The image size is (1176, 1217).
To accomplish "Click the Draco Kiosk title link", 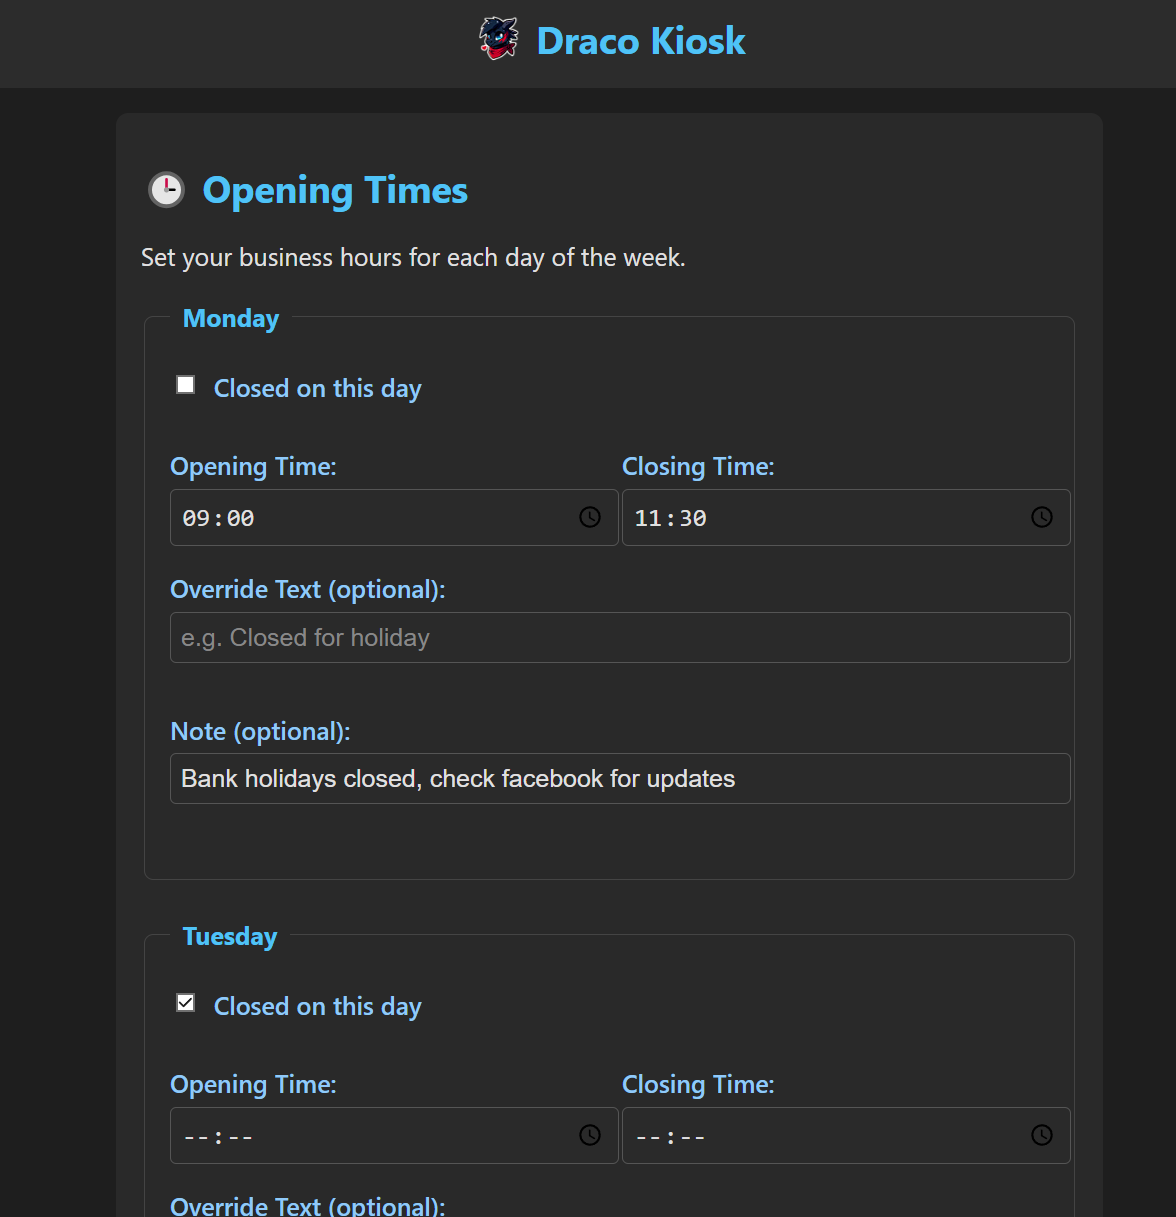I will click(641, 41).
